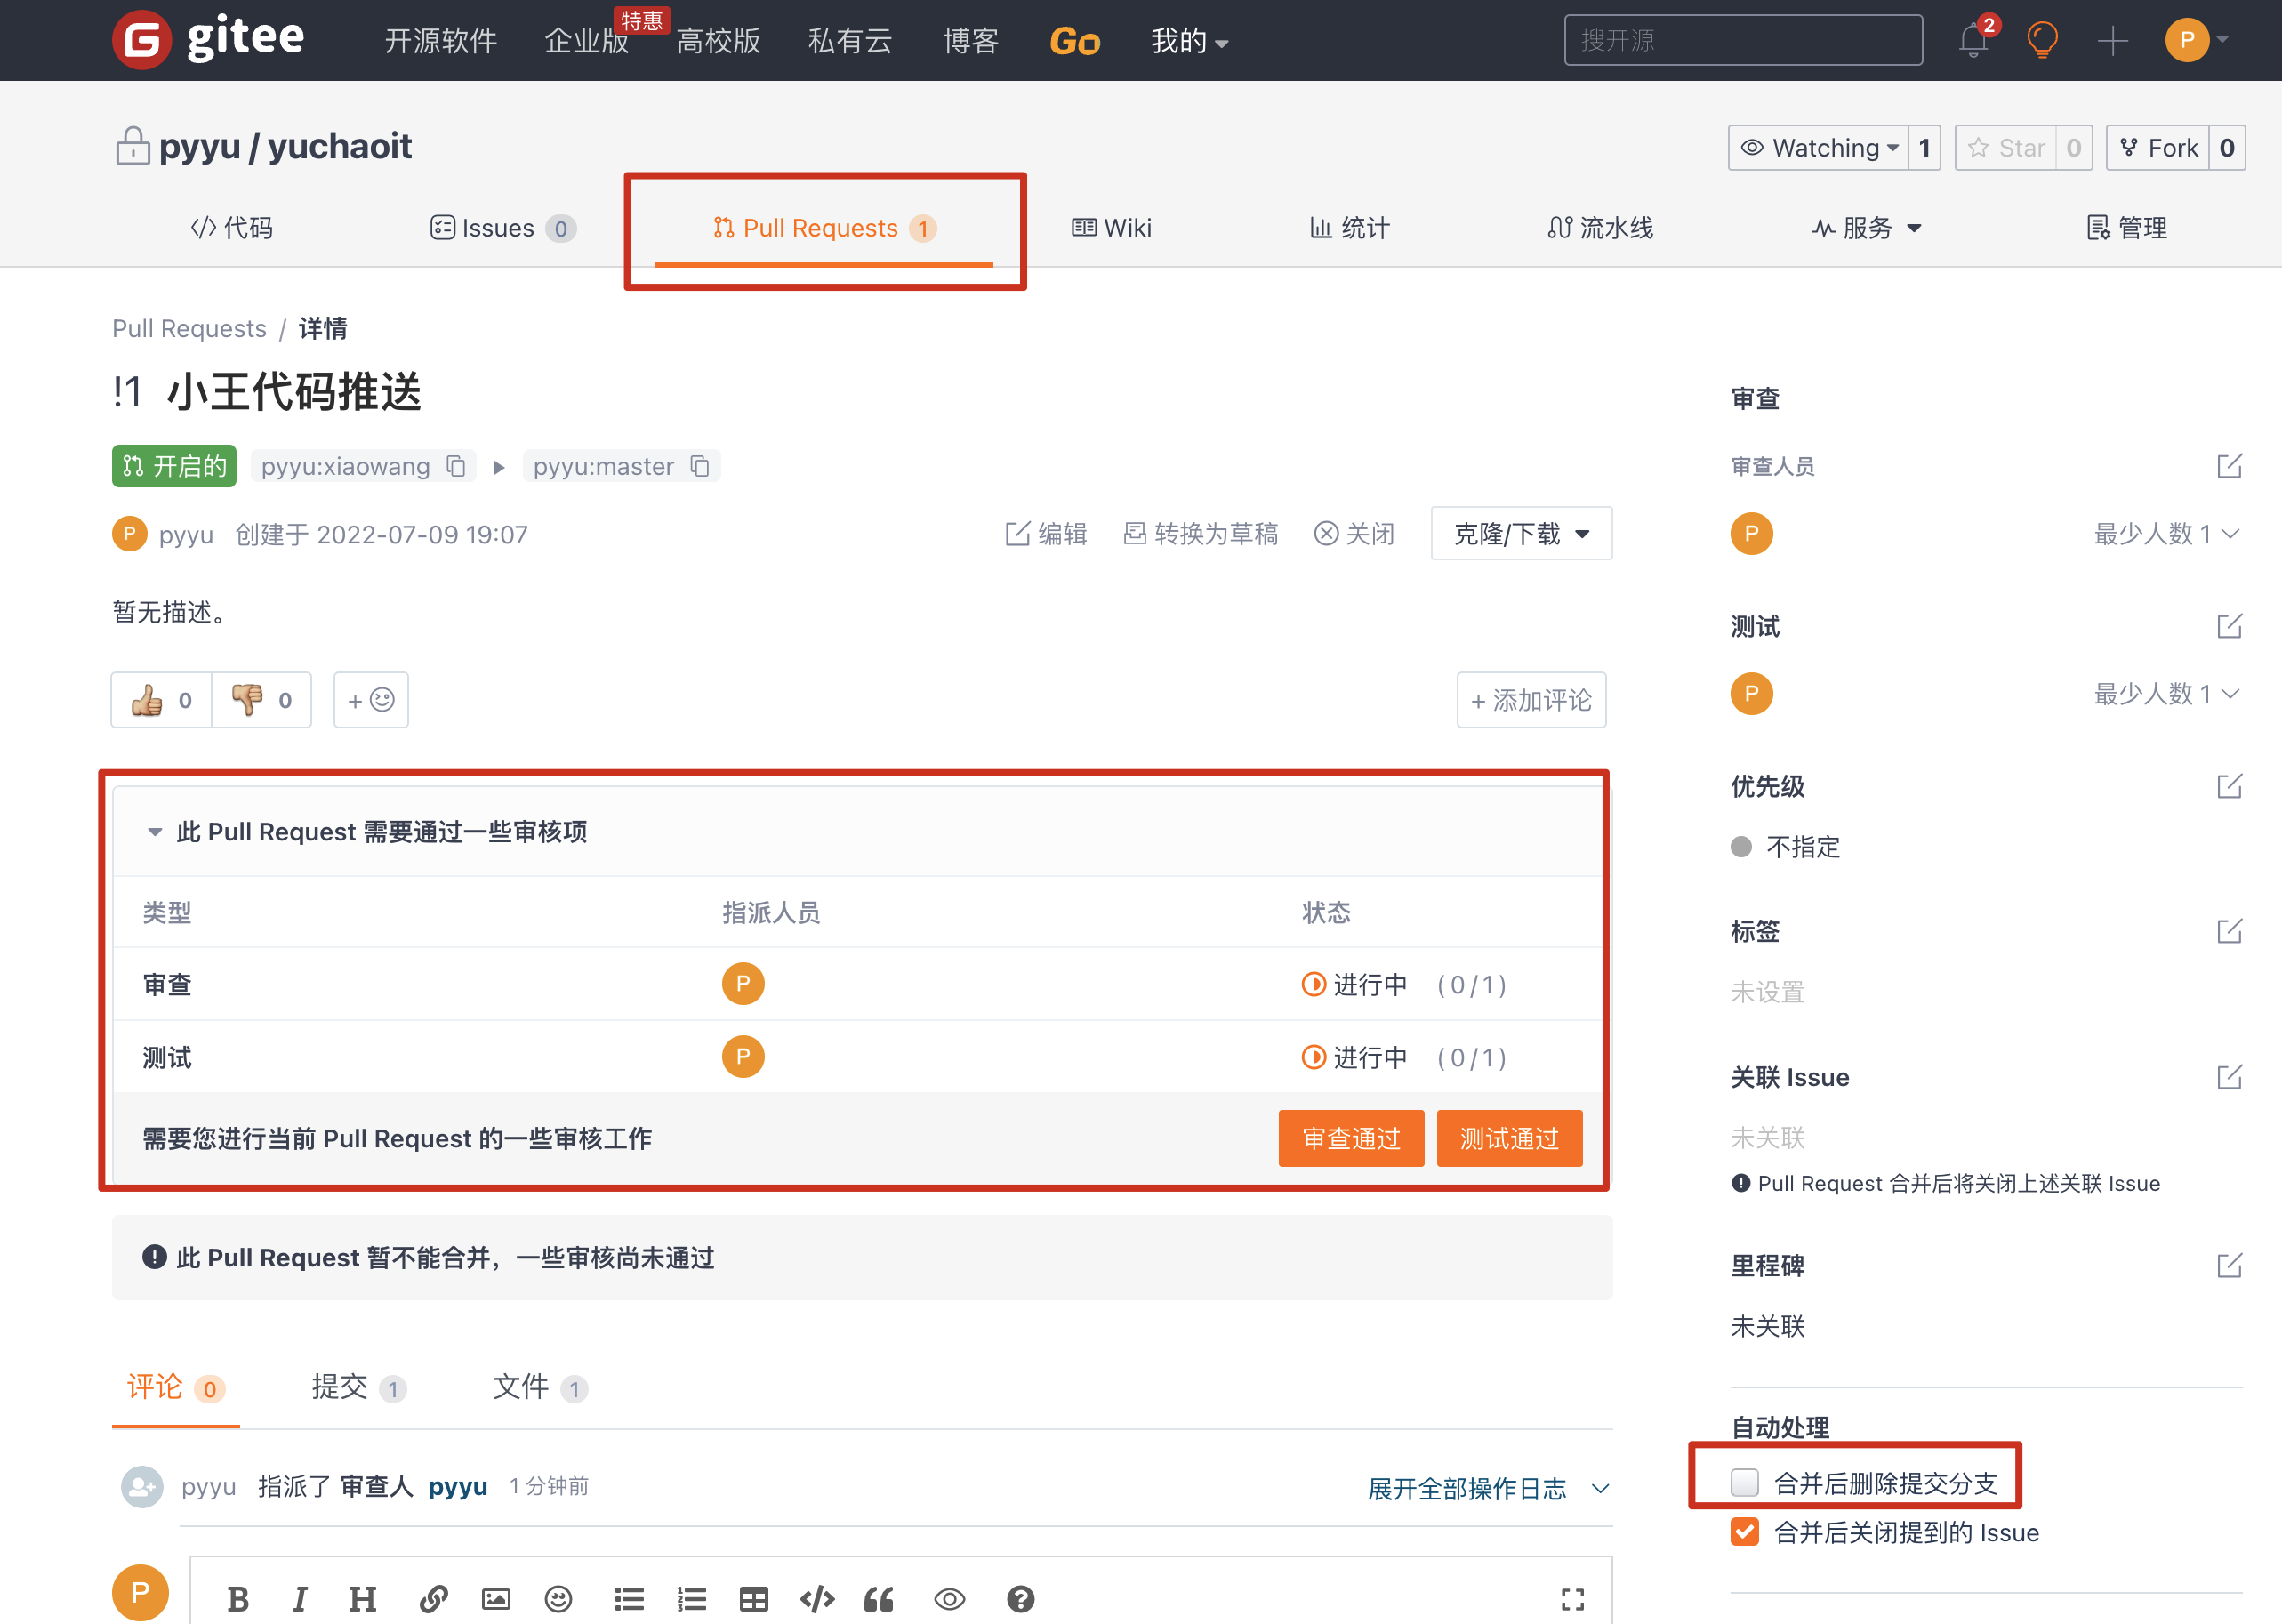Click the thumbs down reaction
The image size is (2282, 1624).
(x=261, y=700)
